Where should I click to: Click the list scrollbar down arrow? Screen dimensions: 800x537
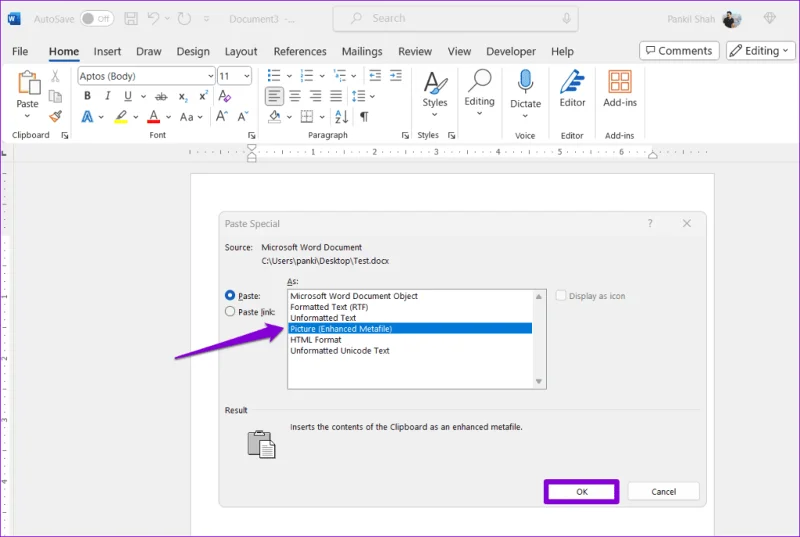pyautogui.click(x=539, y=381)
